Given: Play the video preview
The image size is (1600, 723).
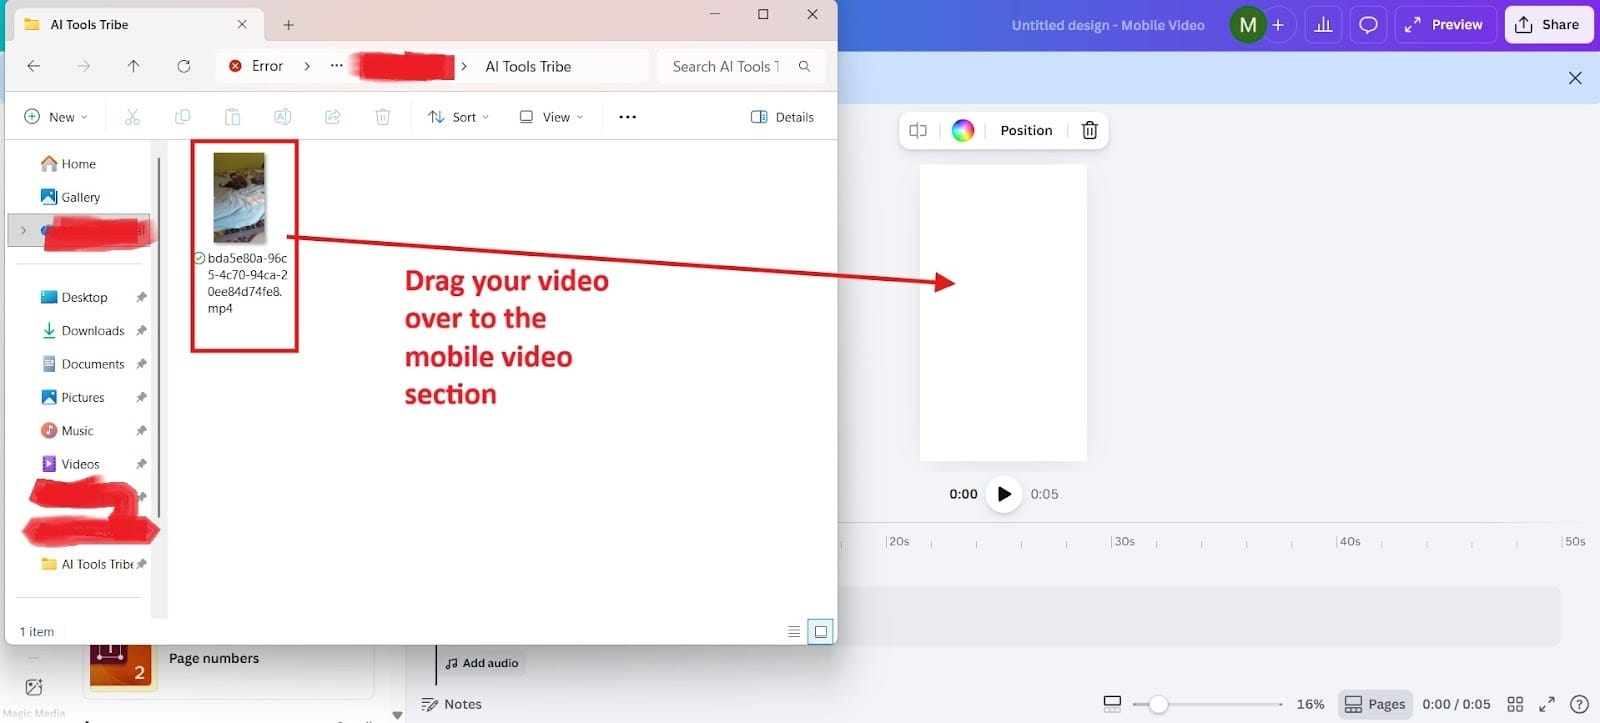Looking at the screenshot, I should (1004, 494).
